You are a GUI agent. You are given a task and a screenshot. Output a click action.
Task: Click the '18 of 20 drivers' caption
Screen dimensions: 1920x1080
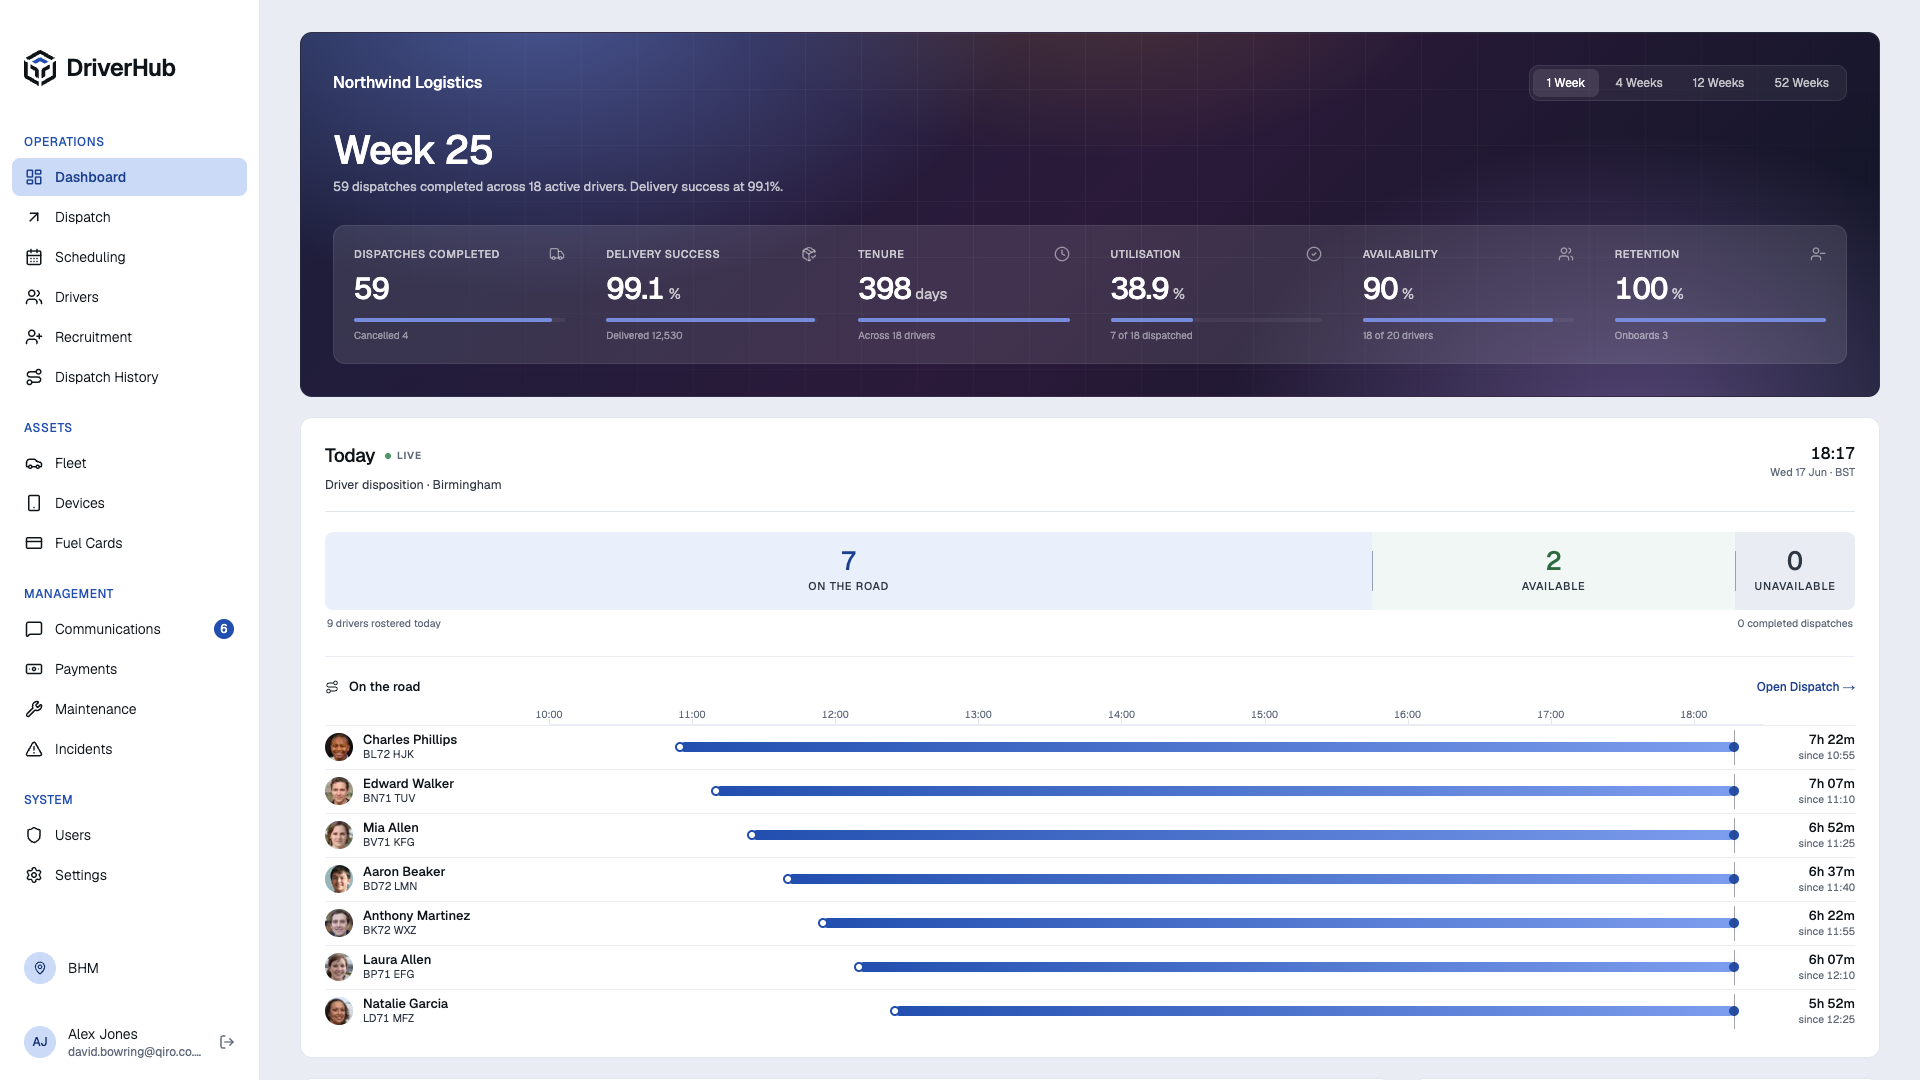click(x=1397, y=336)
